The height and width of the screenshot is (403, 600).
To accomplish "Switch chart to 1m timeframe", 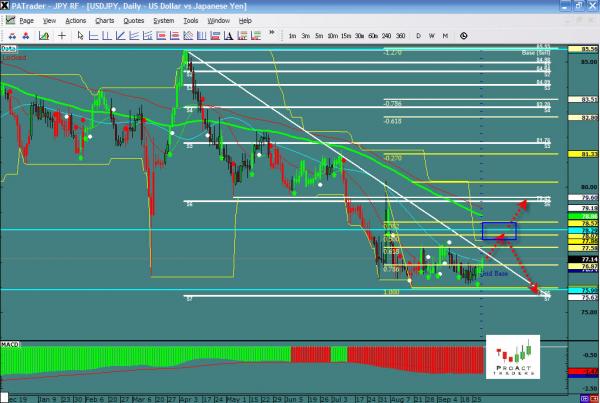I will click(x=292, y=36).
